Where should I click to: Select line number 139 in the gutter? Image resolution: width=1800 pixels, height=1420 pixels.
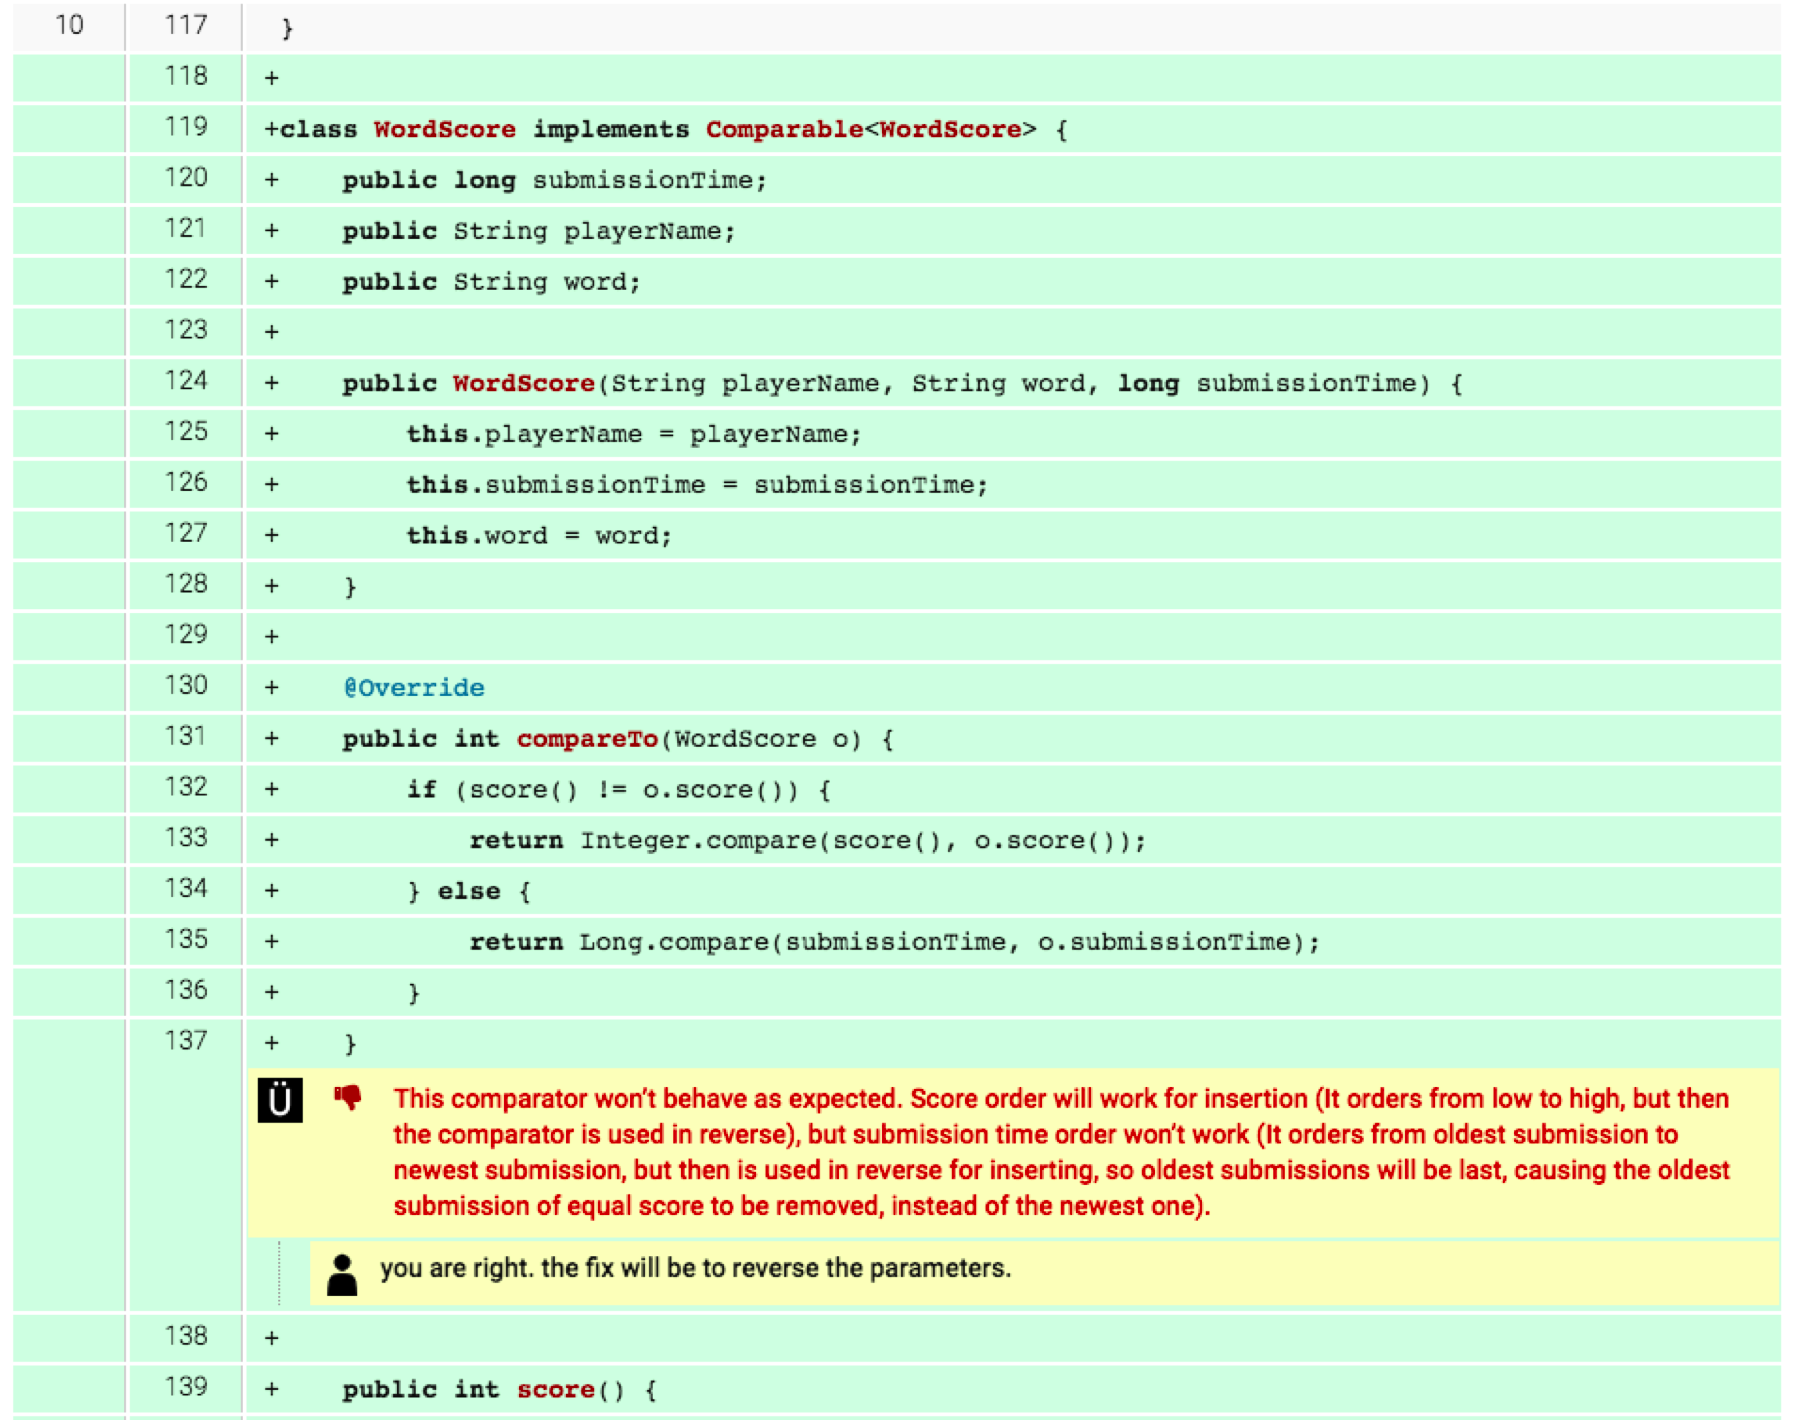click(x=186, y=1387)
